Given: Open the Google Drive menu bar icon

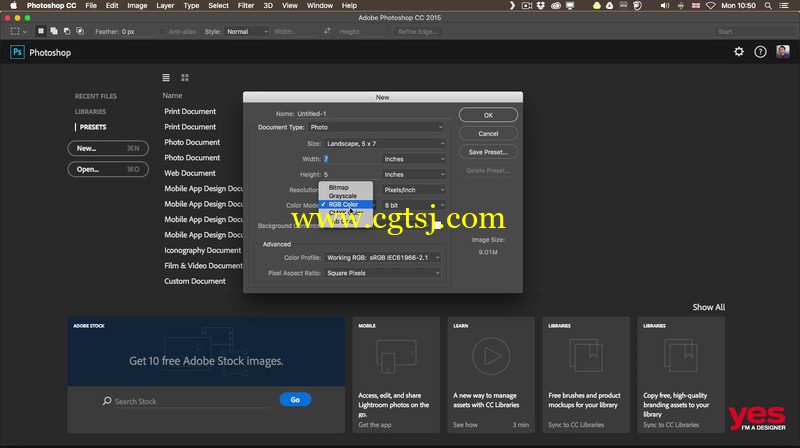Looking at the screenshot, I should [609, 6].
